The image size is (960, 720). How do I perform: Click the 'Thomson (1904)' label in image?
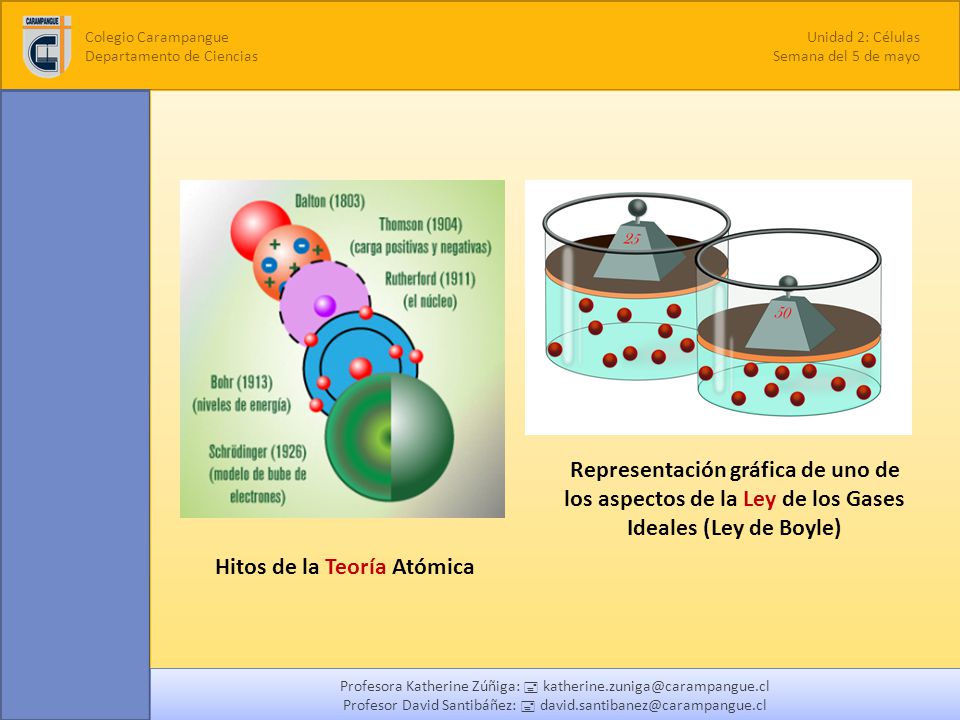(421, 224)
